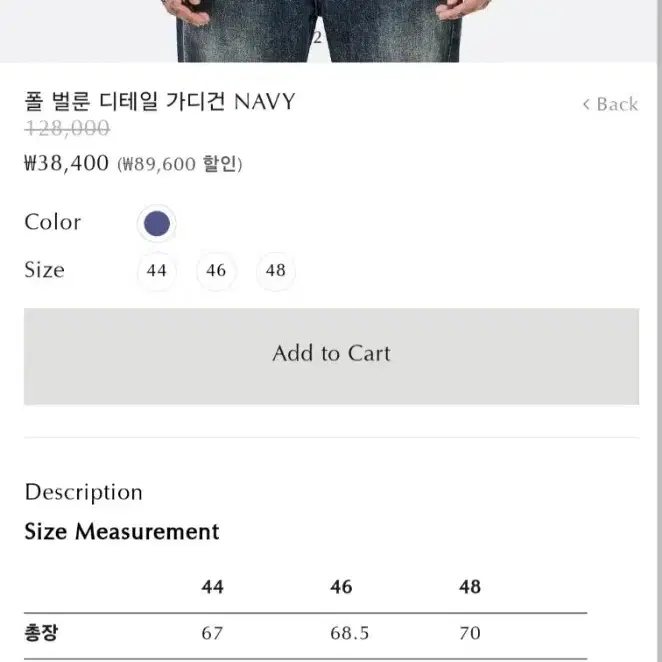Choose size 46 option
Viewport: 662px width, 662px height.
216,271
